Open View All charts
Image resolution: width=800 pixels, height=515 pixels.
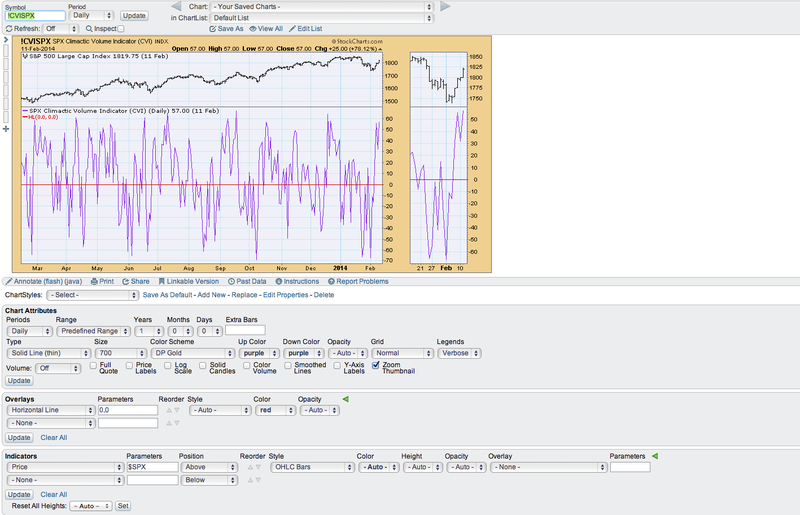266,29
